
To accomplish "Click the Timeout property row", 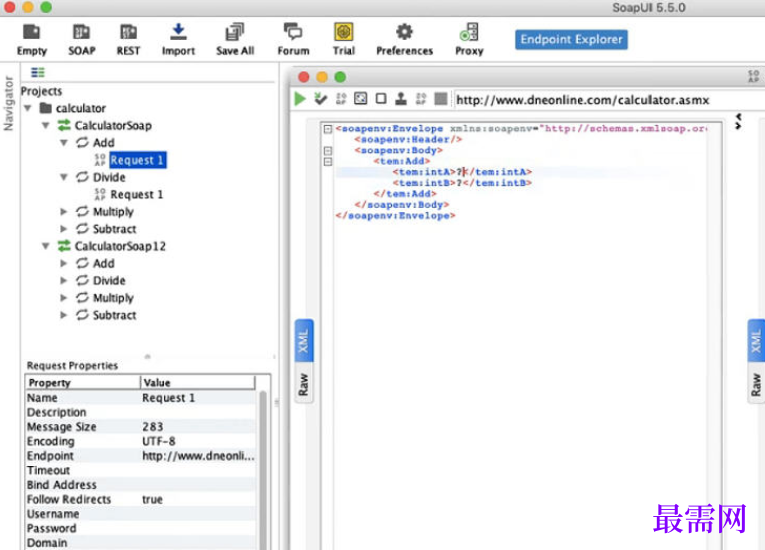I will 141,470.
